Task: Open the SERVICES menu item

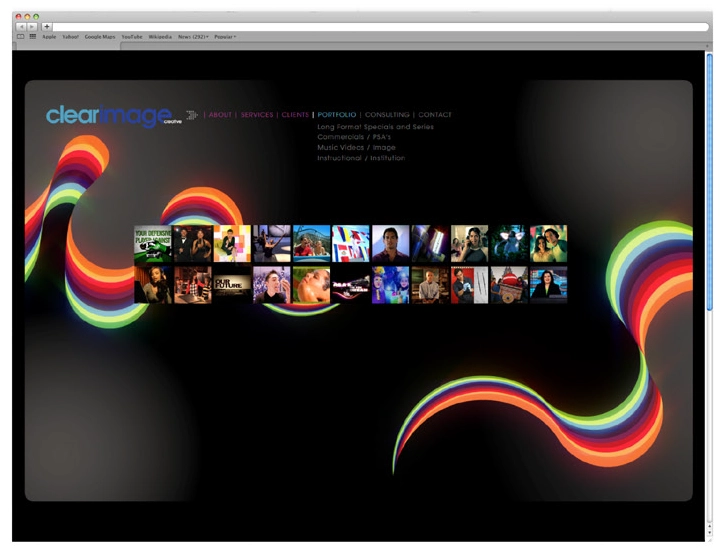Action: tap(257, 115)
